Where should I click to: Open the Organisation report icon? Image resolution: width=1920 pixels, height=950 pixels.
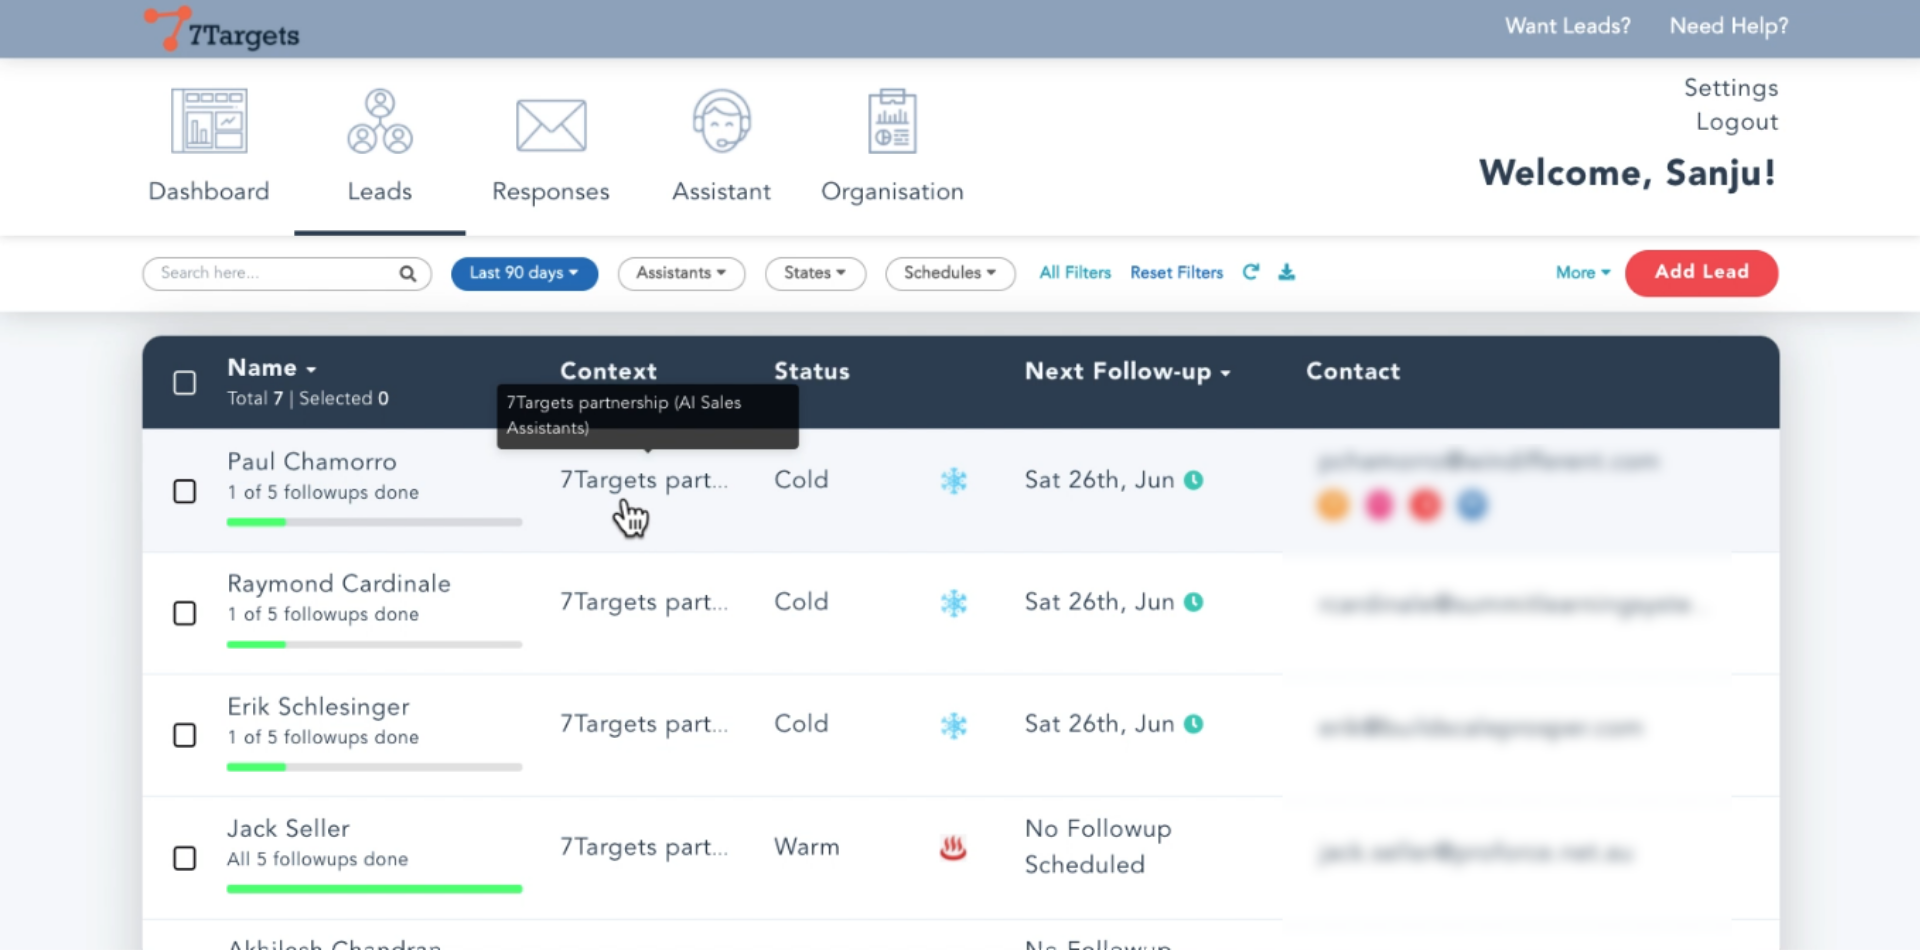(x=892, y=121)
